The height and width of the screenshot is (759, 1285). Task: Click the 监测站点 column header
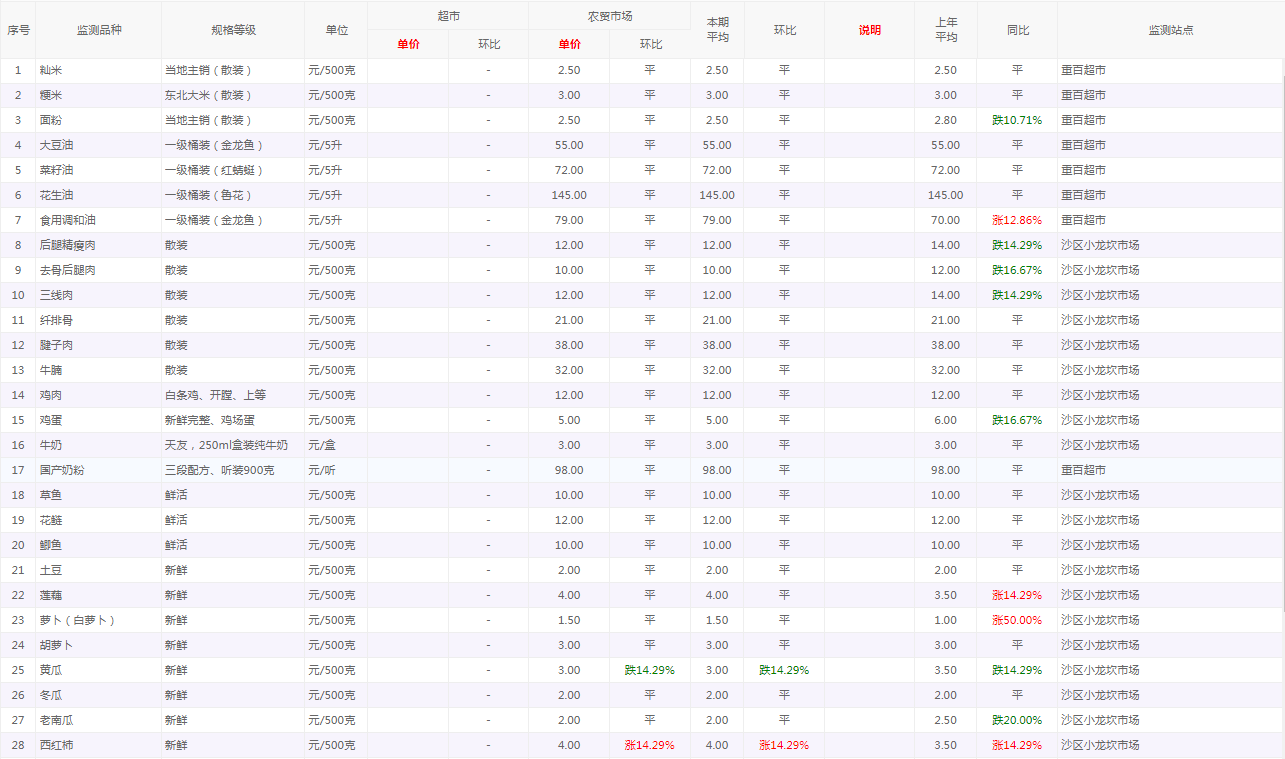(x=1170, y=30)
